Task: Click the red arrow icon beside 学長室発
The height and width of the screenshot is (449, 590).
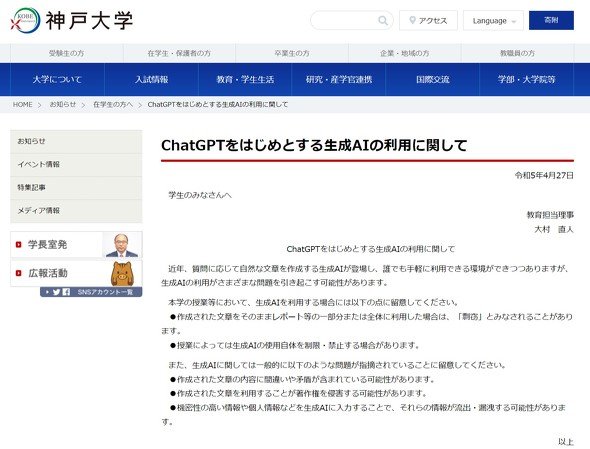Action: (18, 245)
